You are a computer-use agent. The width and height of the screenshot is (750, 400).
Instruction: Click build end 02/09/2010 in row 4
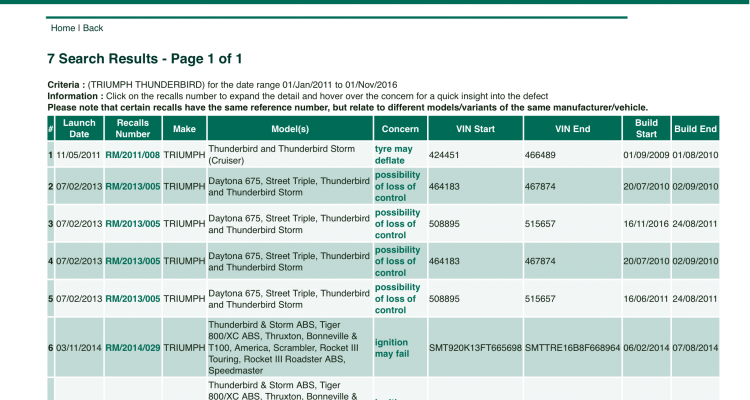click(x=695, y=261)
